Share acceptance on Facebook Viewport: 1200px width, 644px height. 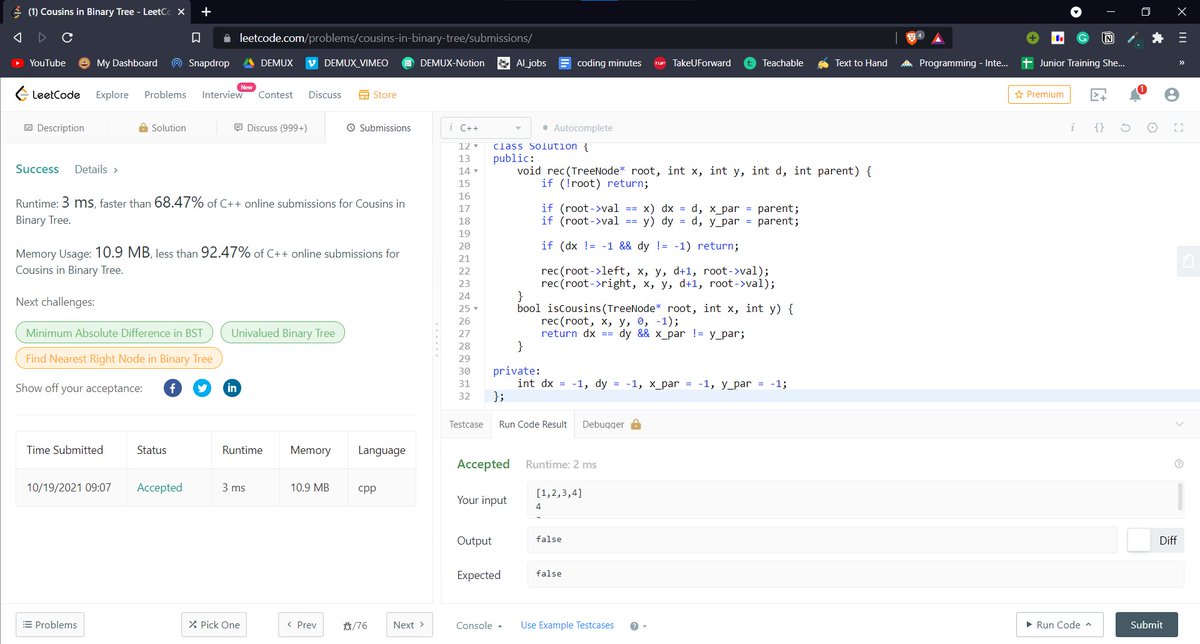[x=172, y=388]
